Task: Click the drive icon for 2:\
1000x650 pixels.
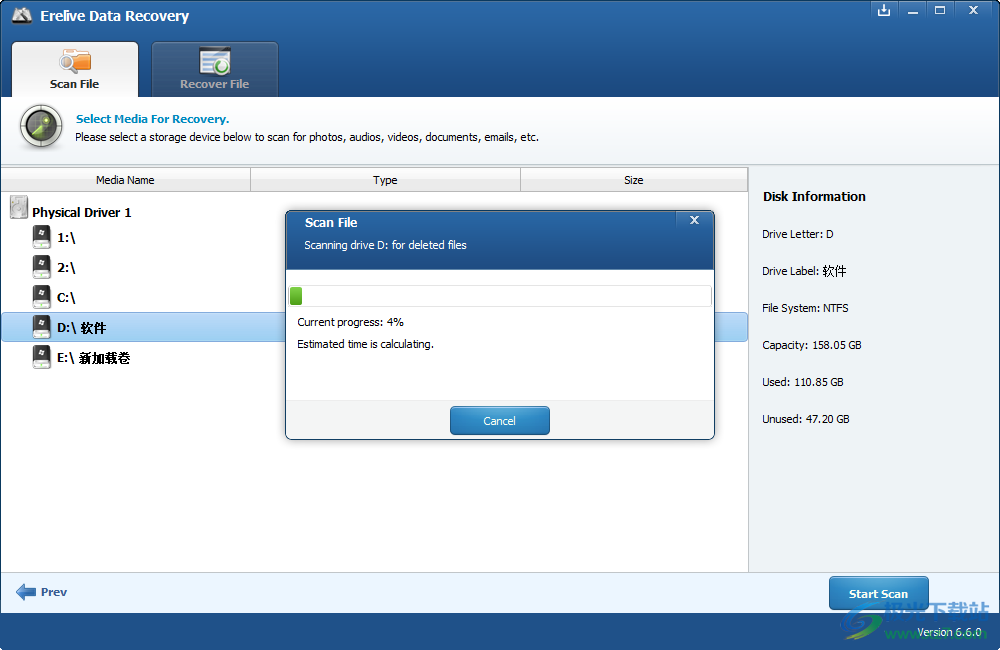Action: [x=41, y=267]
